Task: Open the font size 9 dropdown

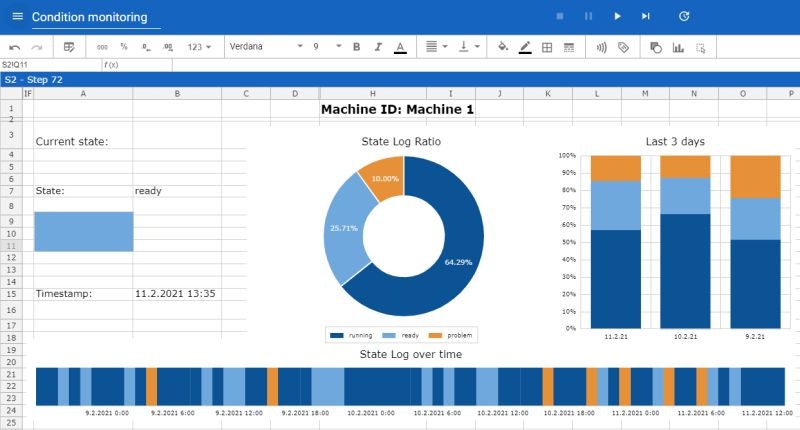Action: coord(327,46)
